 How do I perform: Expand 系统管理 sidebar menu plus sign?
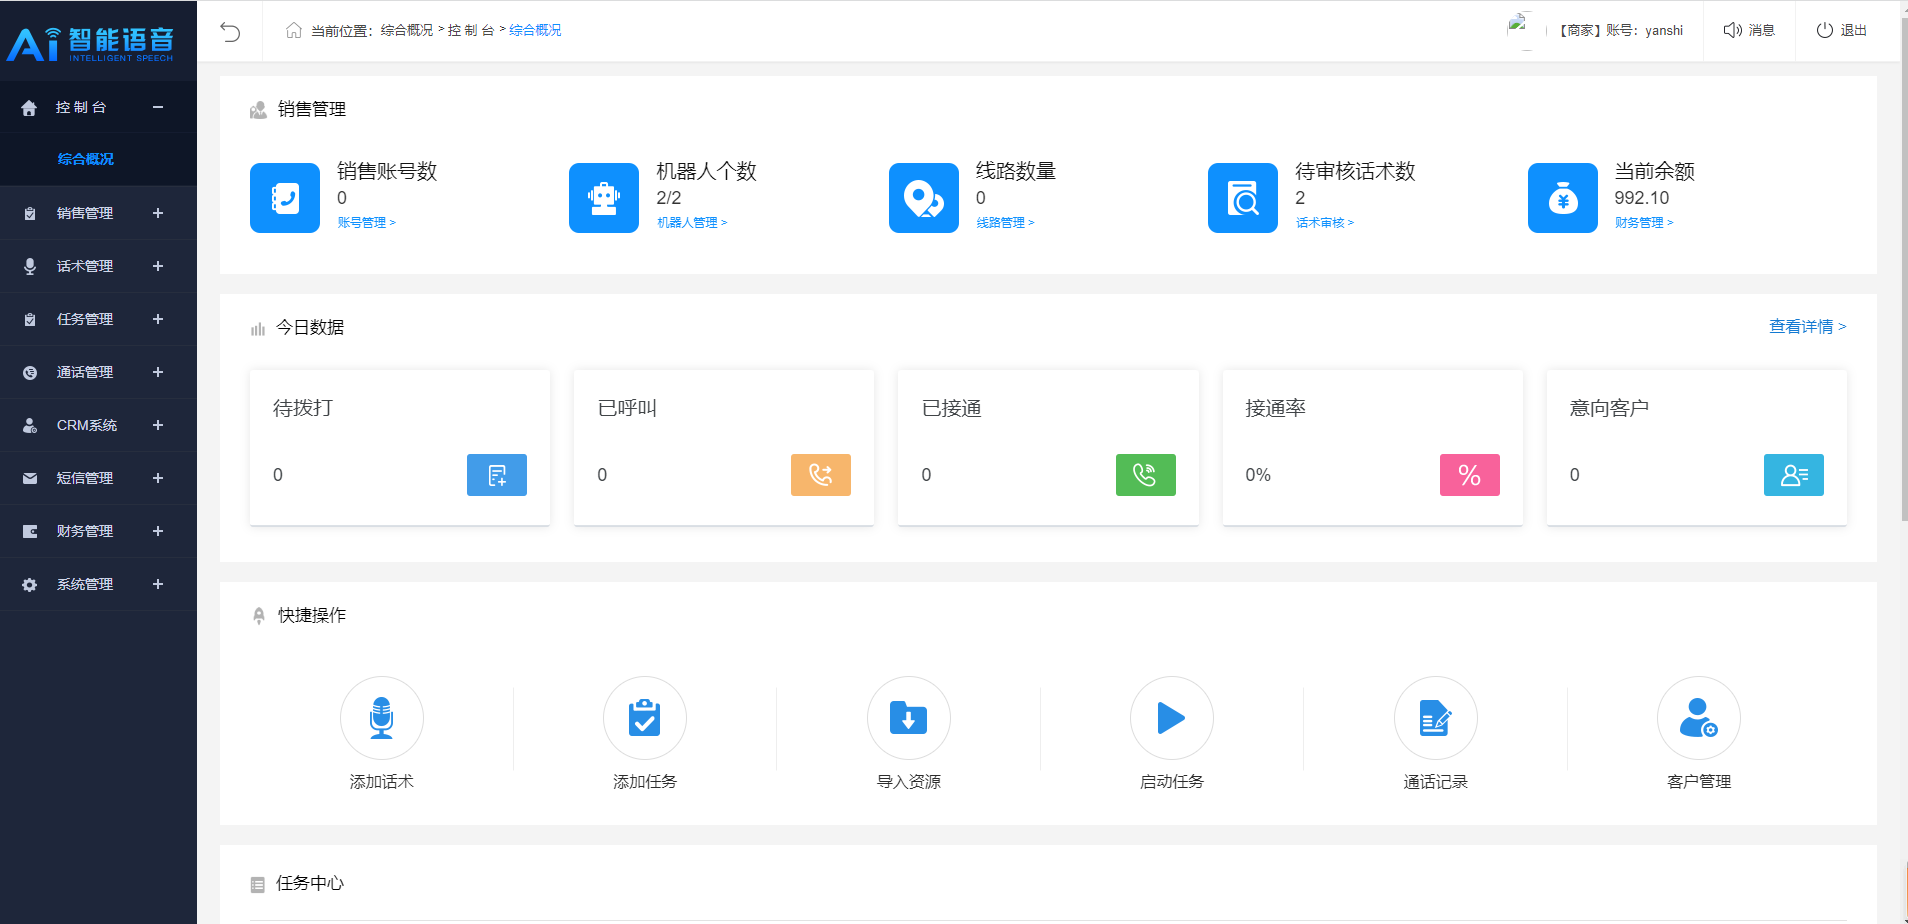tap(158, 584)
